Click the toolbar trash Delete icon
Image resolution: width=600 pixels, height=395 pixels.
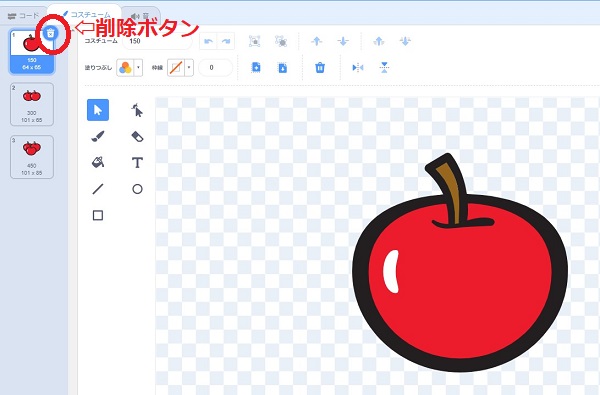point(320,68)
